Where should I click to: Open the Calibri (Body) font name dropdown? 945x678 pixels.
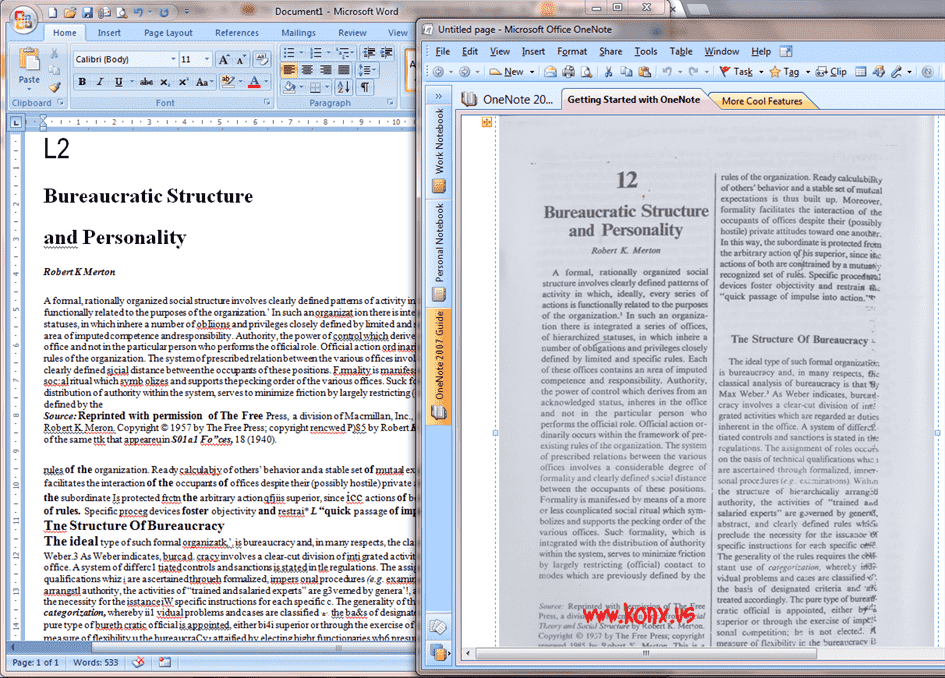pyautogui.click(x=174, y=59)
